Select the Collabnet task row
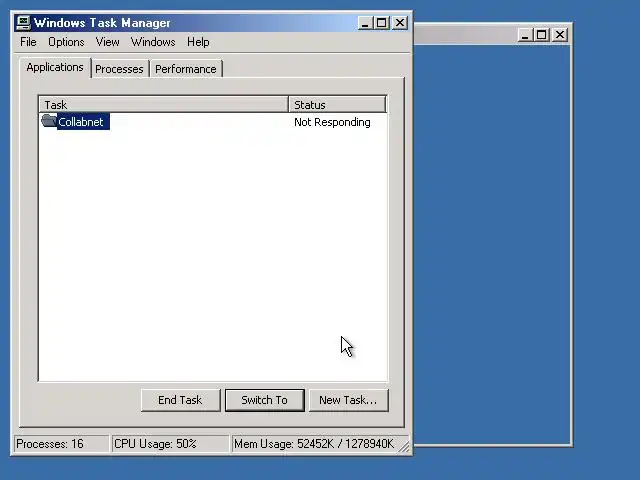This screenshot has width=640, height=480. [x=213, y=122]
